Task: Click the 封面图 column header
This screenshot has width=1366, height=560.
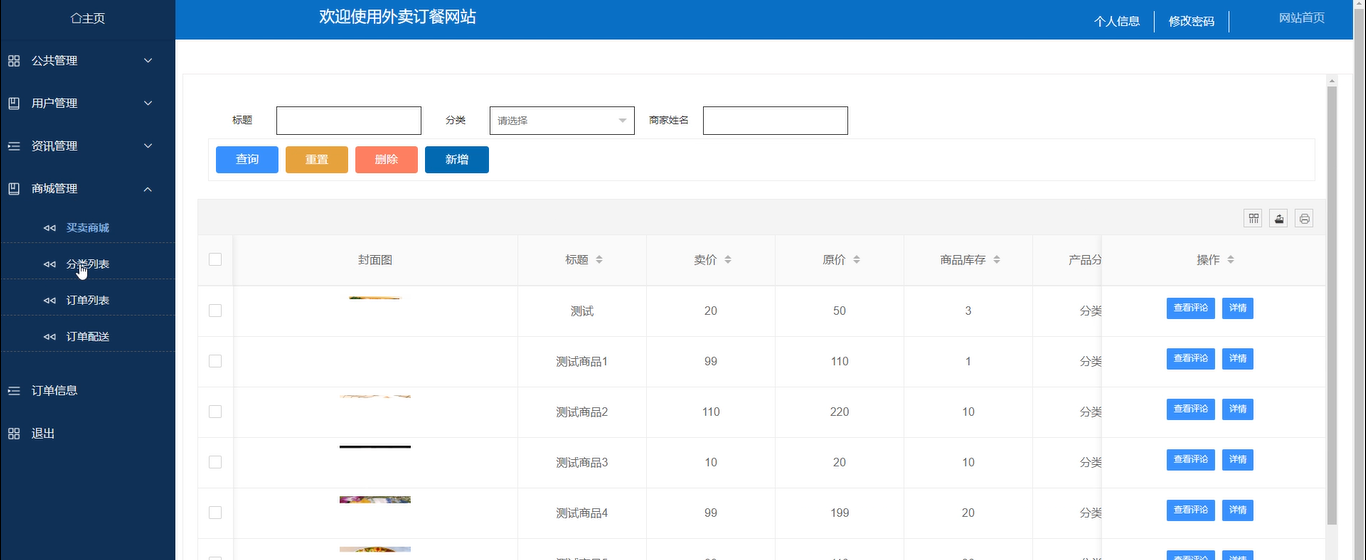Action: click(375, 260)
